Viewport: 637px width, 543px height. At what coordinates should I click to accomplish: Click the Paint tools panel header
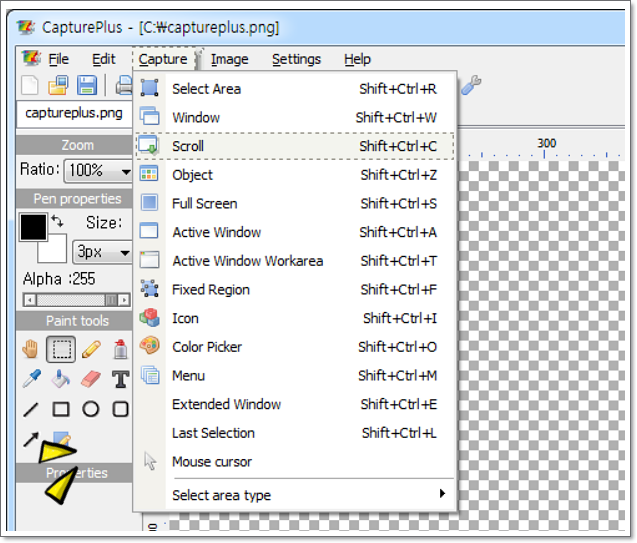click(75, 321)
